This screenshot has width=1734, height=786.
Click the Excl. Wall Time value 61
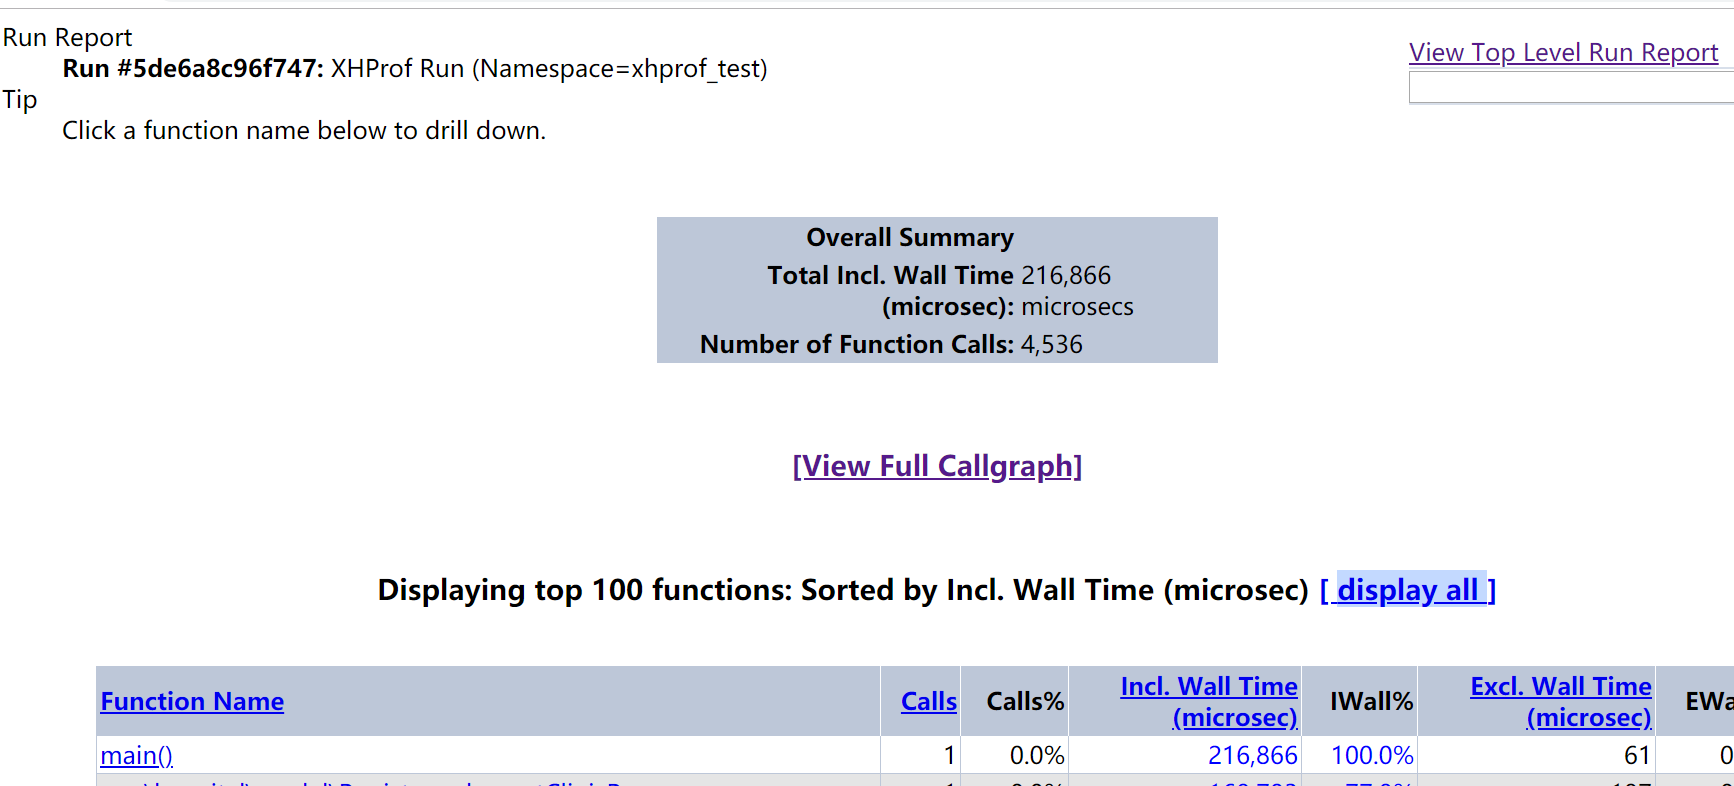1636,755
